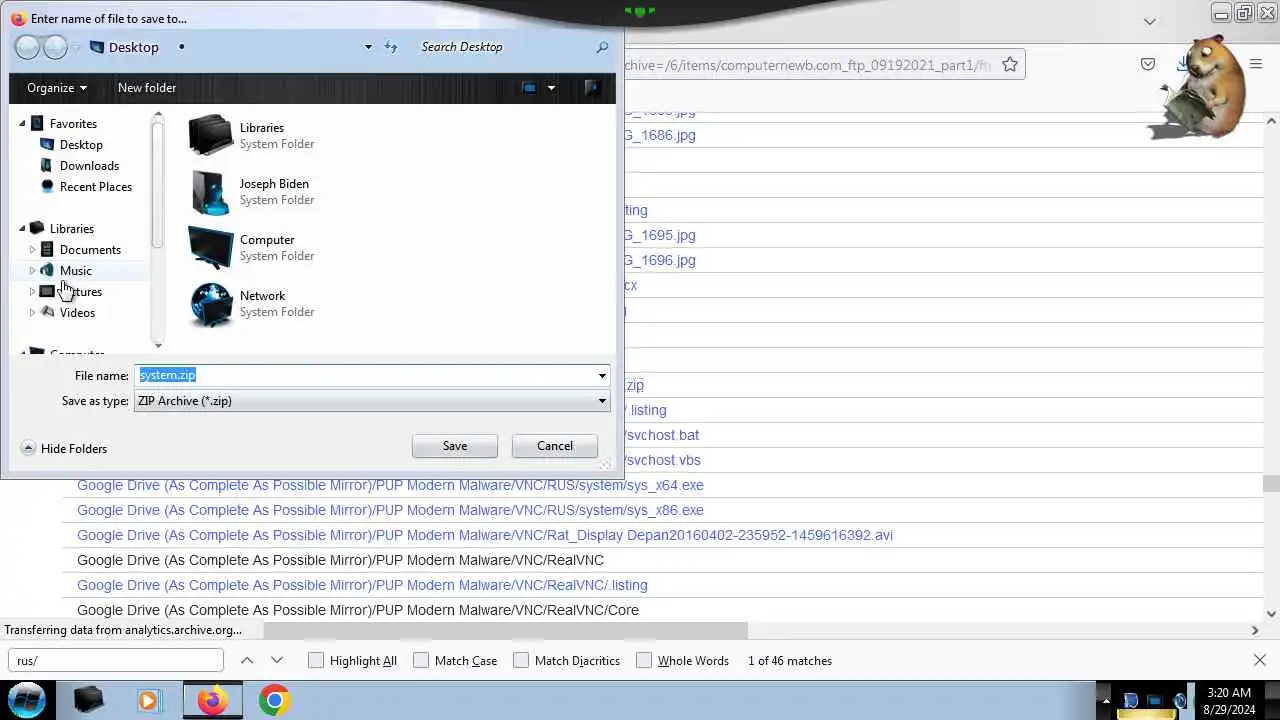Jump to next find match arrow
Screen dimensions: 1280x720
[x=277, y=660]
